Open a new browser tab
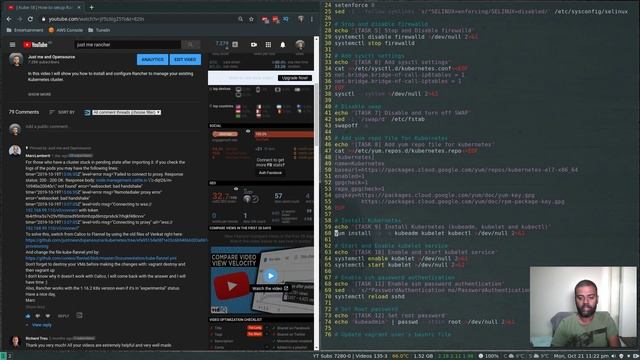 91,7
